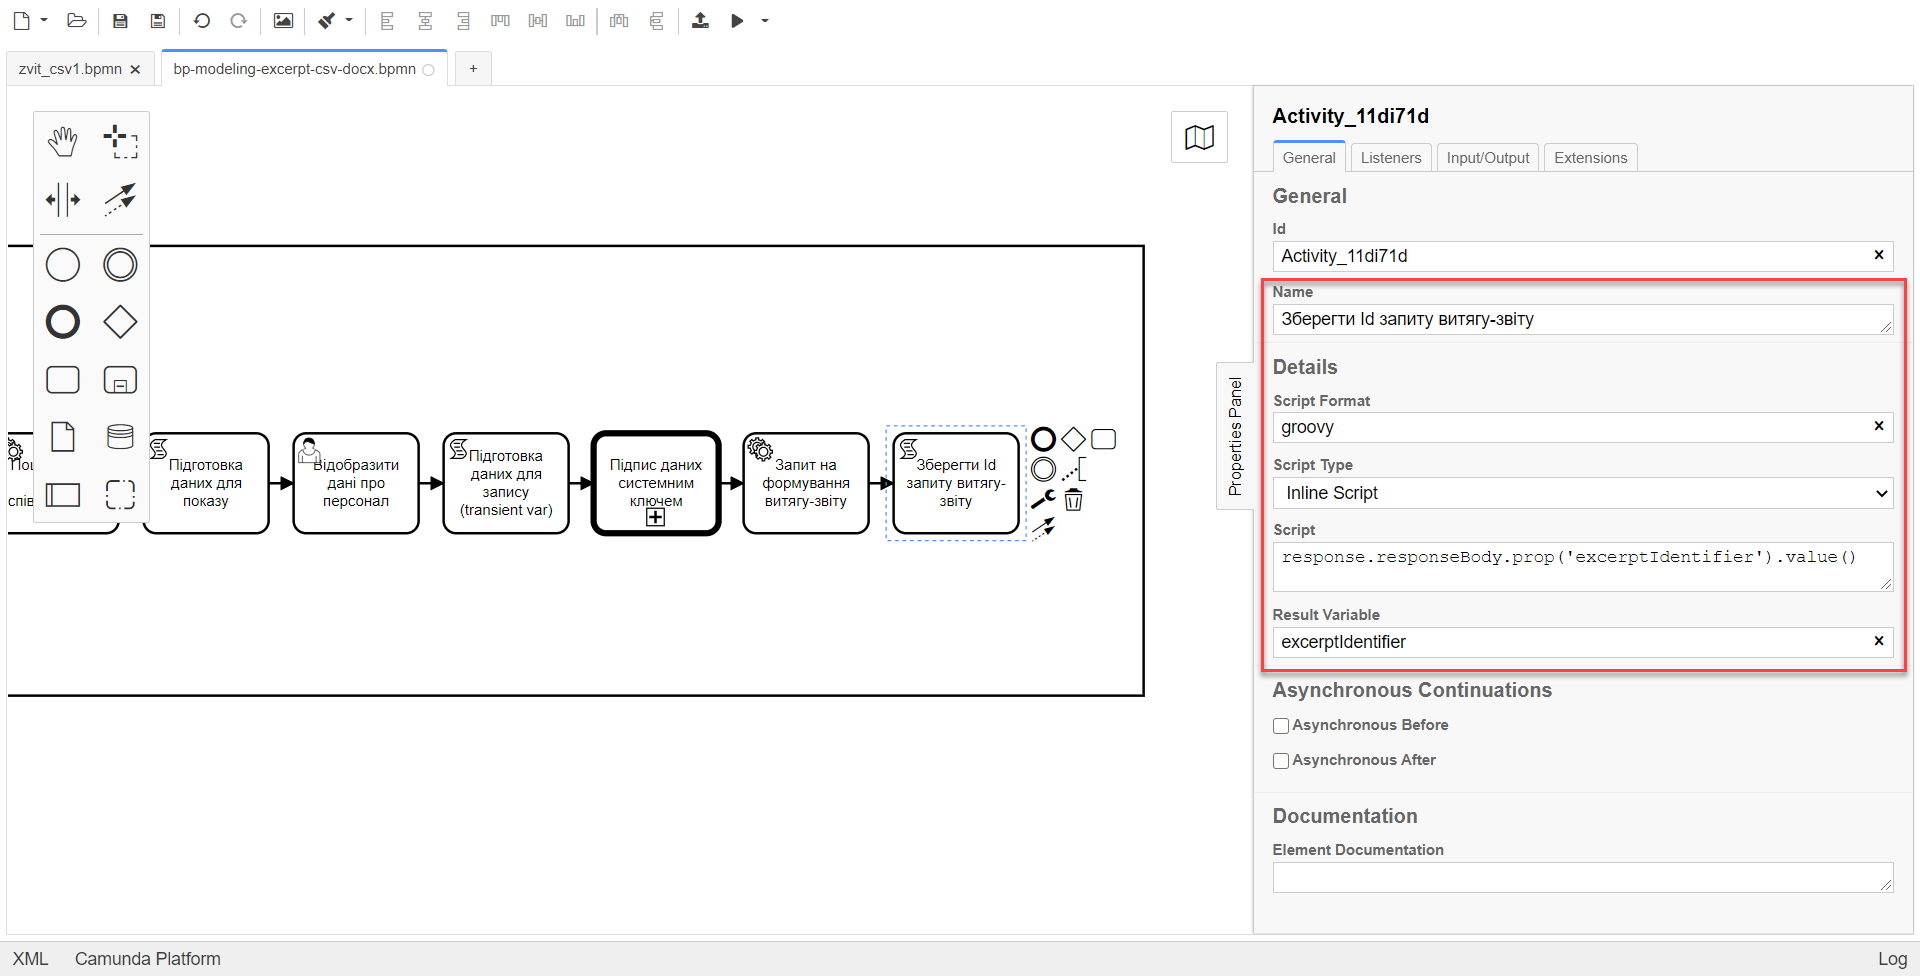Select Intermediate Event in the palette
1920x976 pixels.
click(x=120, y=265)
